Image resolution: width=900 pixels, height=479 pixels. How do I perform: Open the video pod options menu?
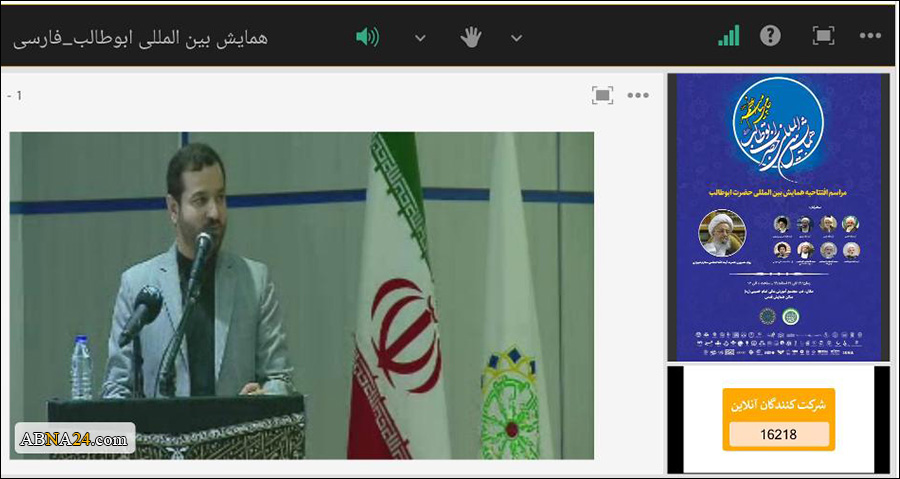[638, 95]
